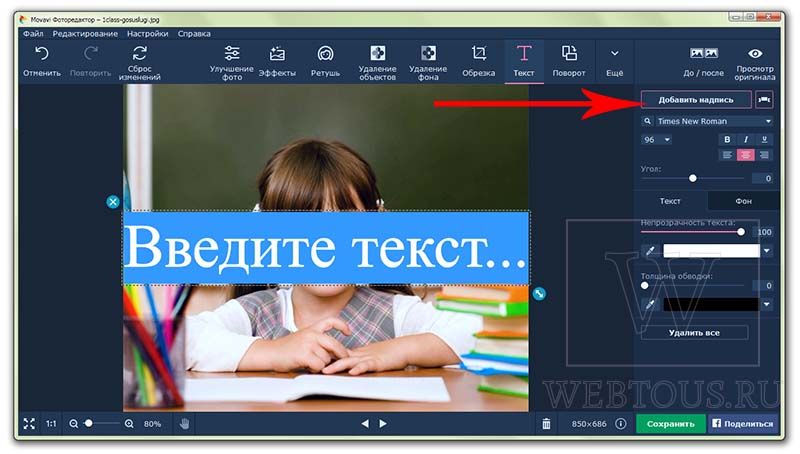
Task: Remove text box with X handle
Action: [x=113, y=202]
